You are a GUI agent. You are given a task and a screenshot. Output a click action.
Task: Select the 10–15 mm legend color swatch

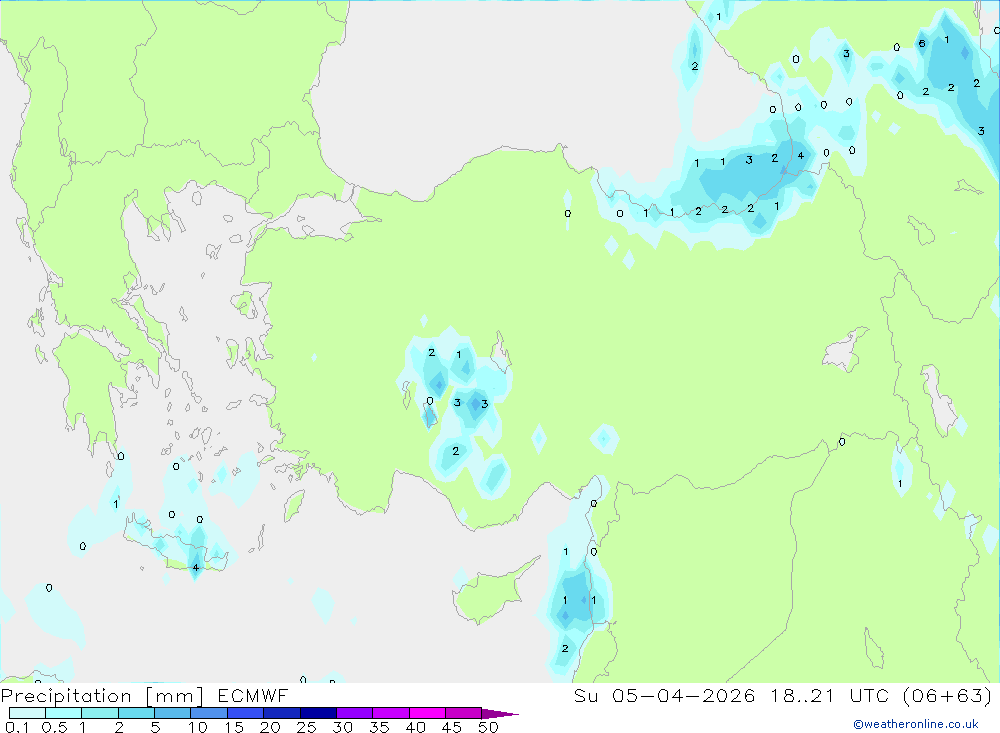[x=209, y=713]
